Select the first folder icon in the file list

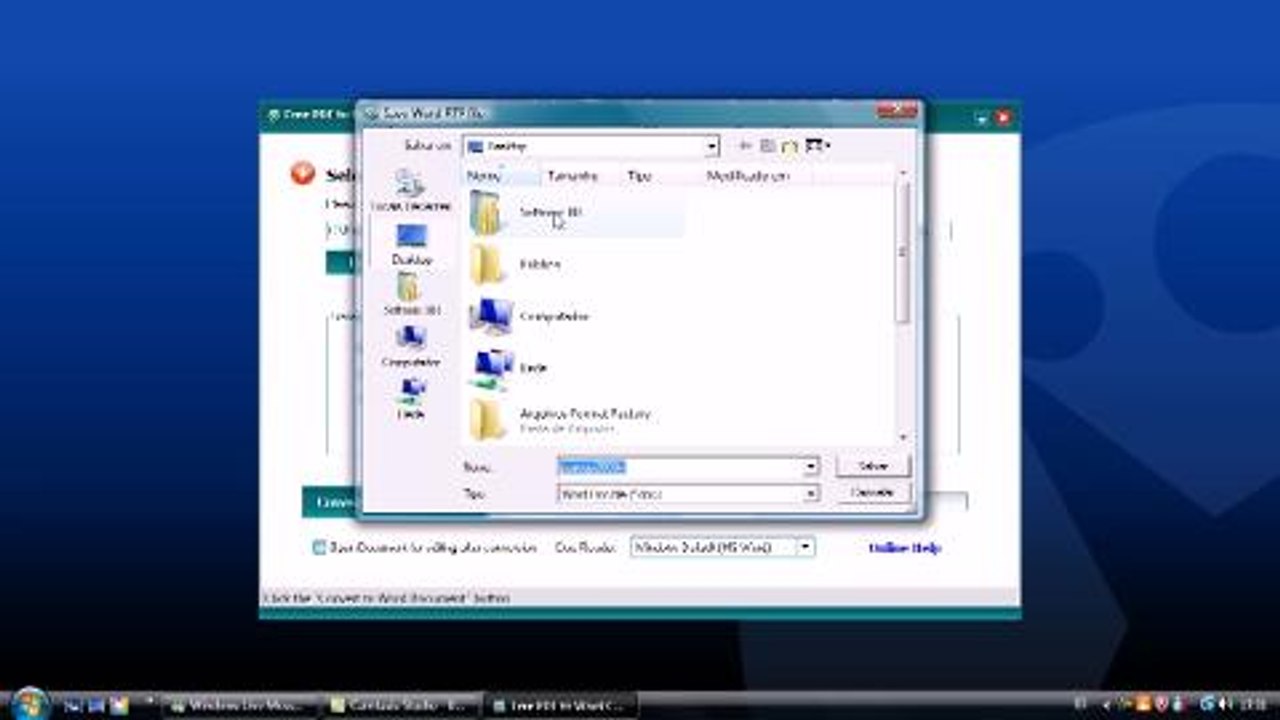(x=488, y=212)
